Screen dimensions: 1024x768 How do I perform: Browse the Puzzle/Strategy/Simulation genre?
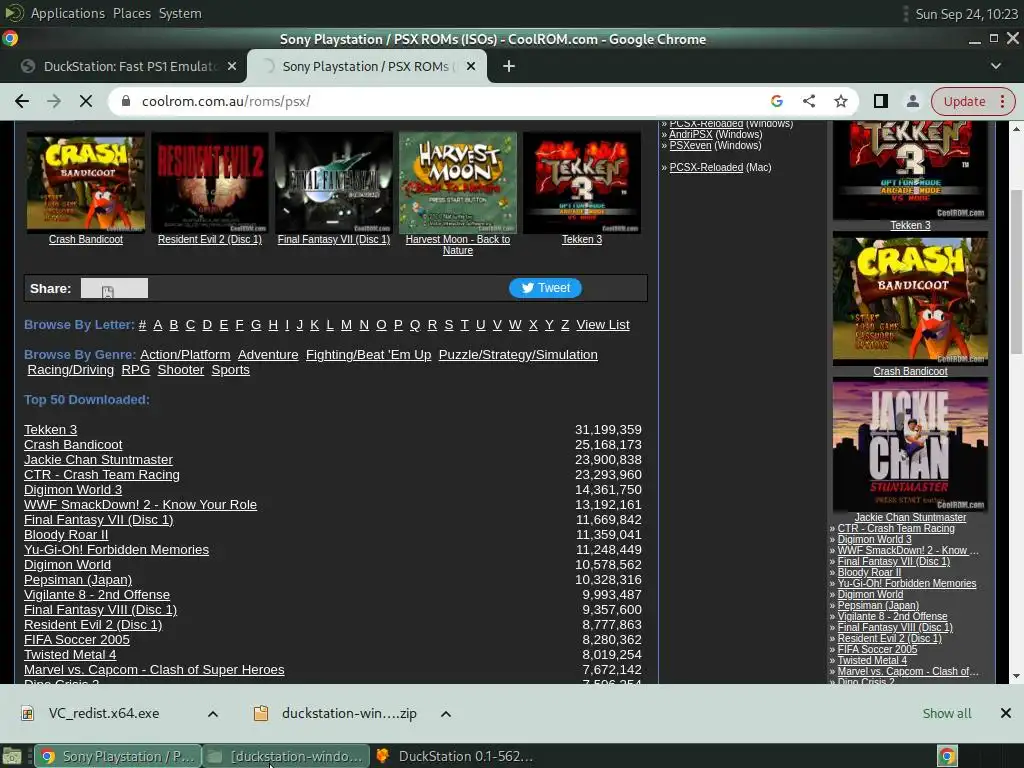(x=518, y=355)
